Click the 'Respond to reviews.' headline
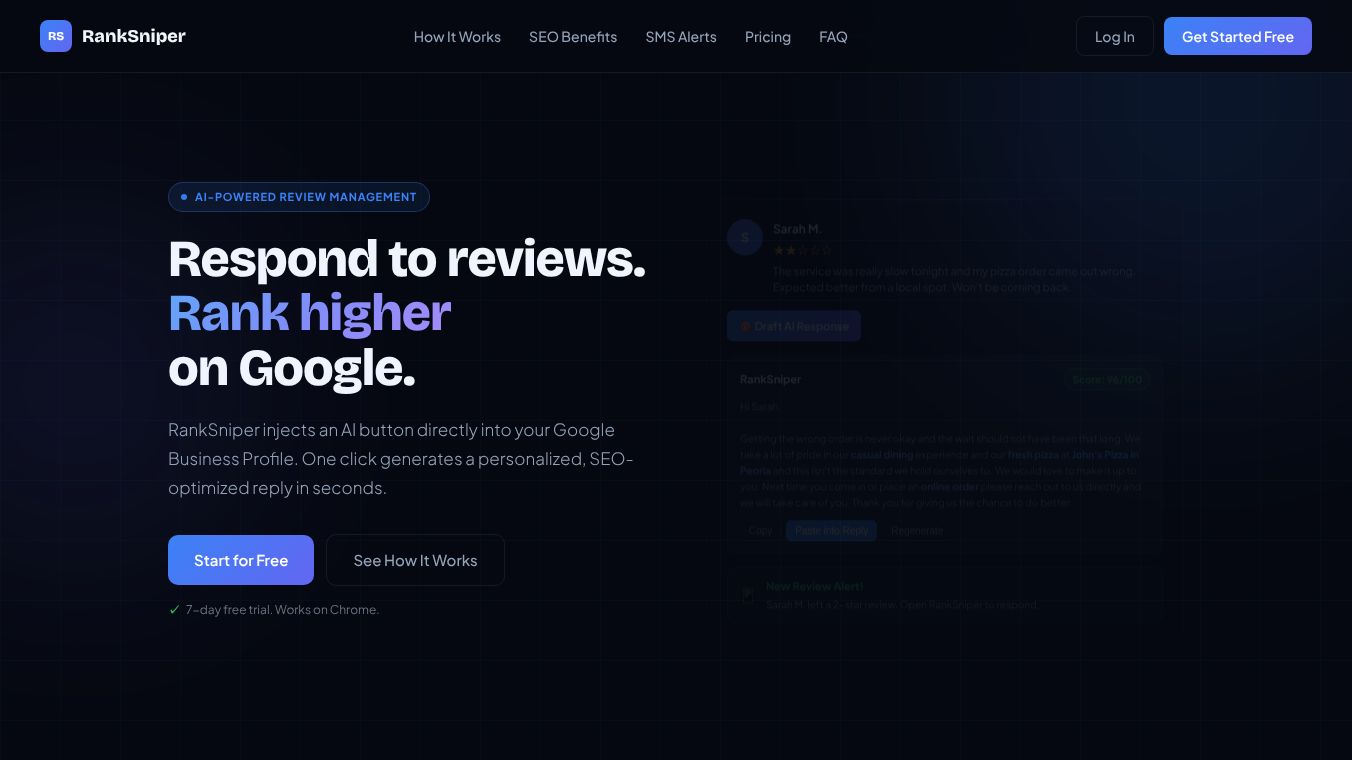The height and width of the screenshot is (760, 1352). [x=407, y=259]
